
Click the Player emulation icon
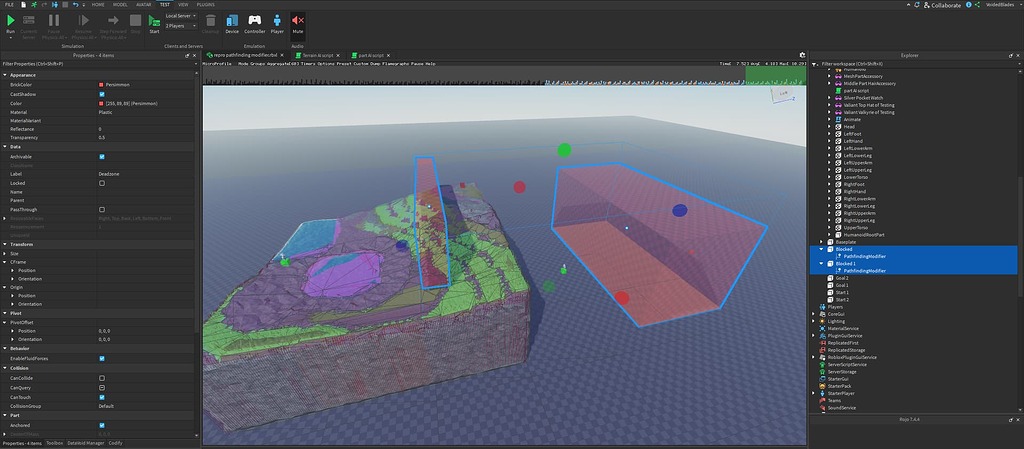click(x=277, y=21)
